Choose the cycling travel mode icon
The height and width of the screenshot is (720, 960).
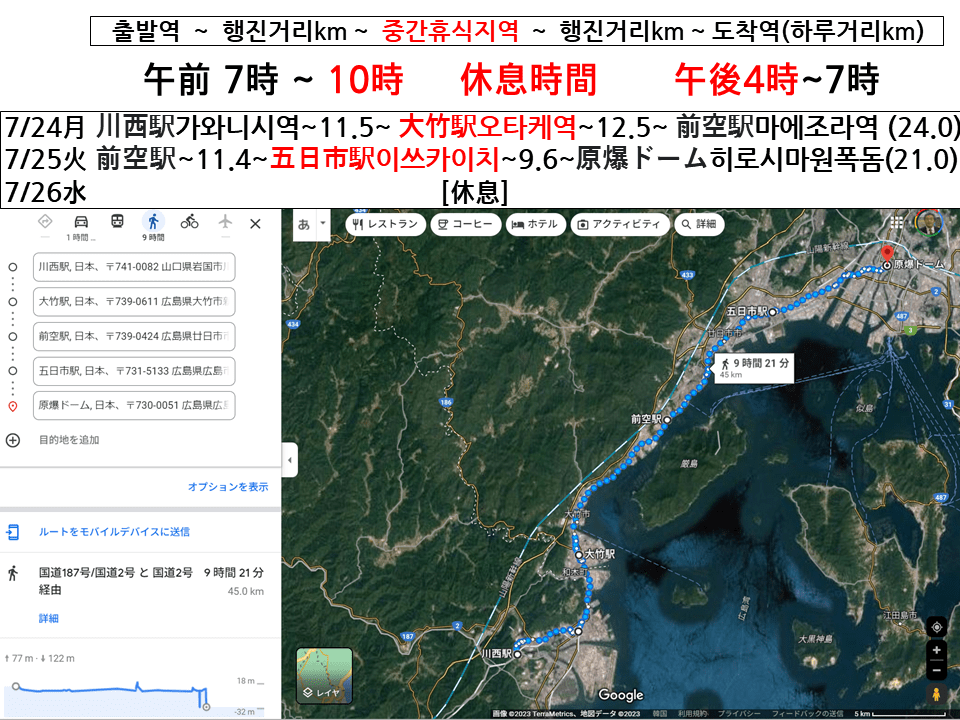point(189,222)
